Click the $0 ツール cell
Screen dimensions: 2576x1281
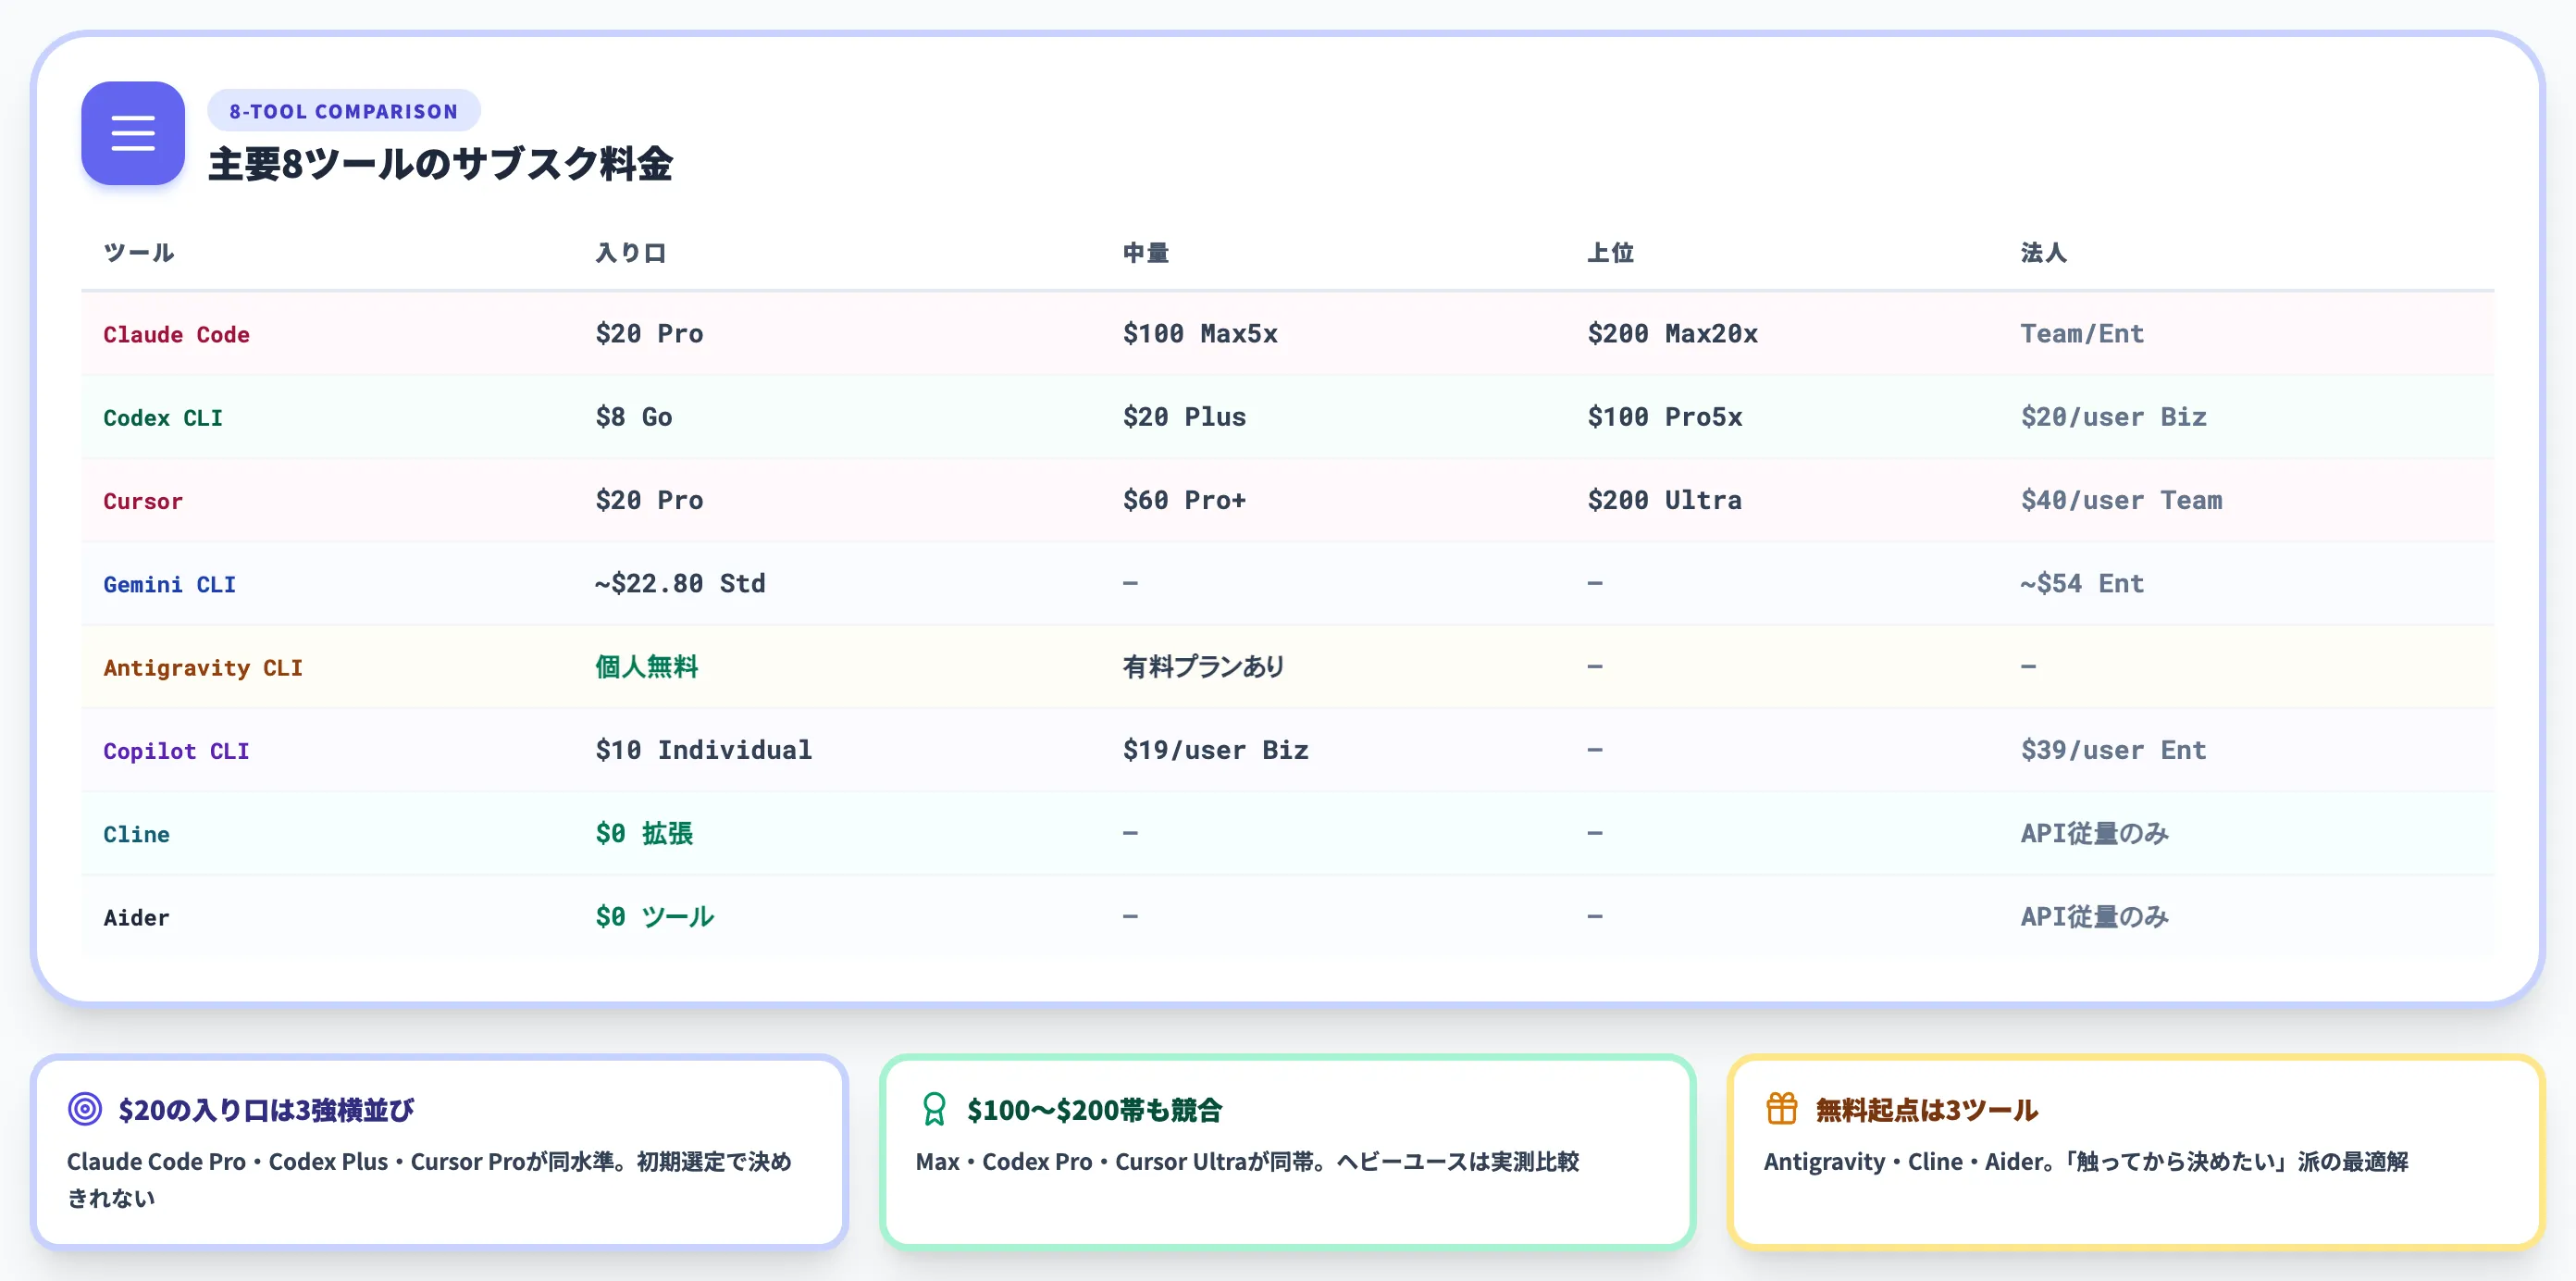[x=655, y=916]
